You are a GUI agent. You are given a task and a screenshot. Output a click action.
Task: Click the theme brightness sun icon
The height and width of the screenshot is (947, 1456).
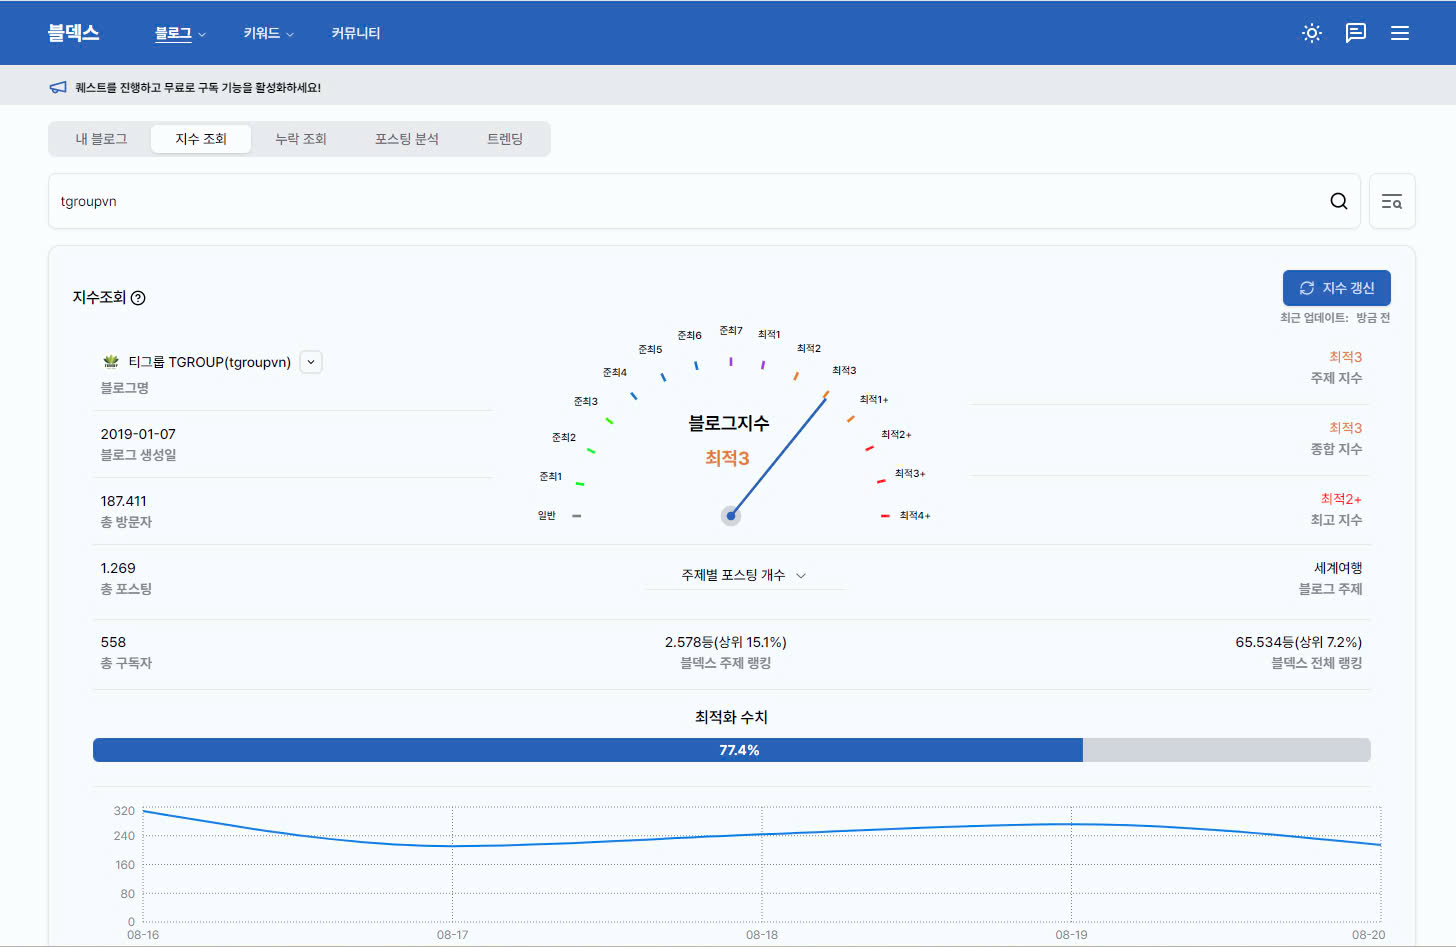click(x=1311, y=33)
